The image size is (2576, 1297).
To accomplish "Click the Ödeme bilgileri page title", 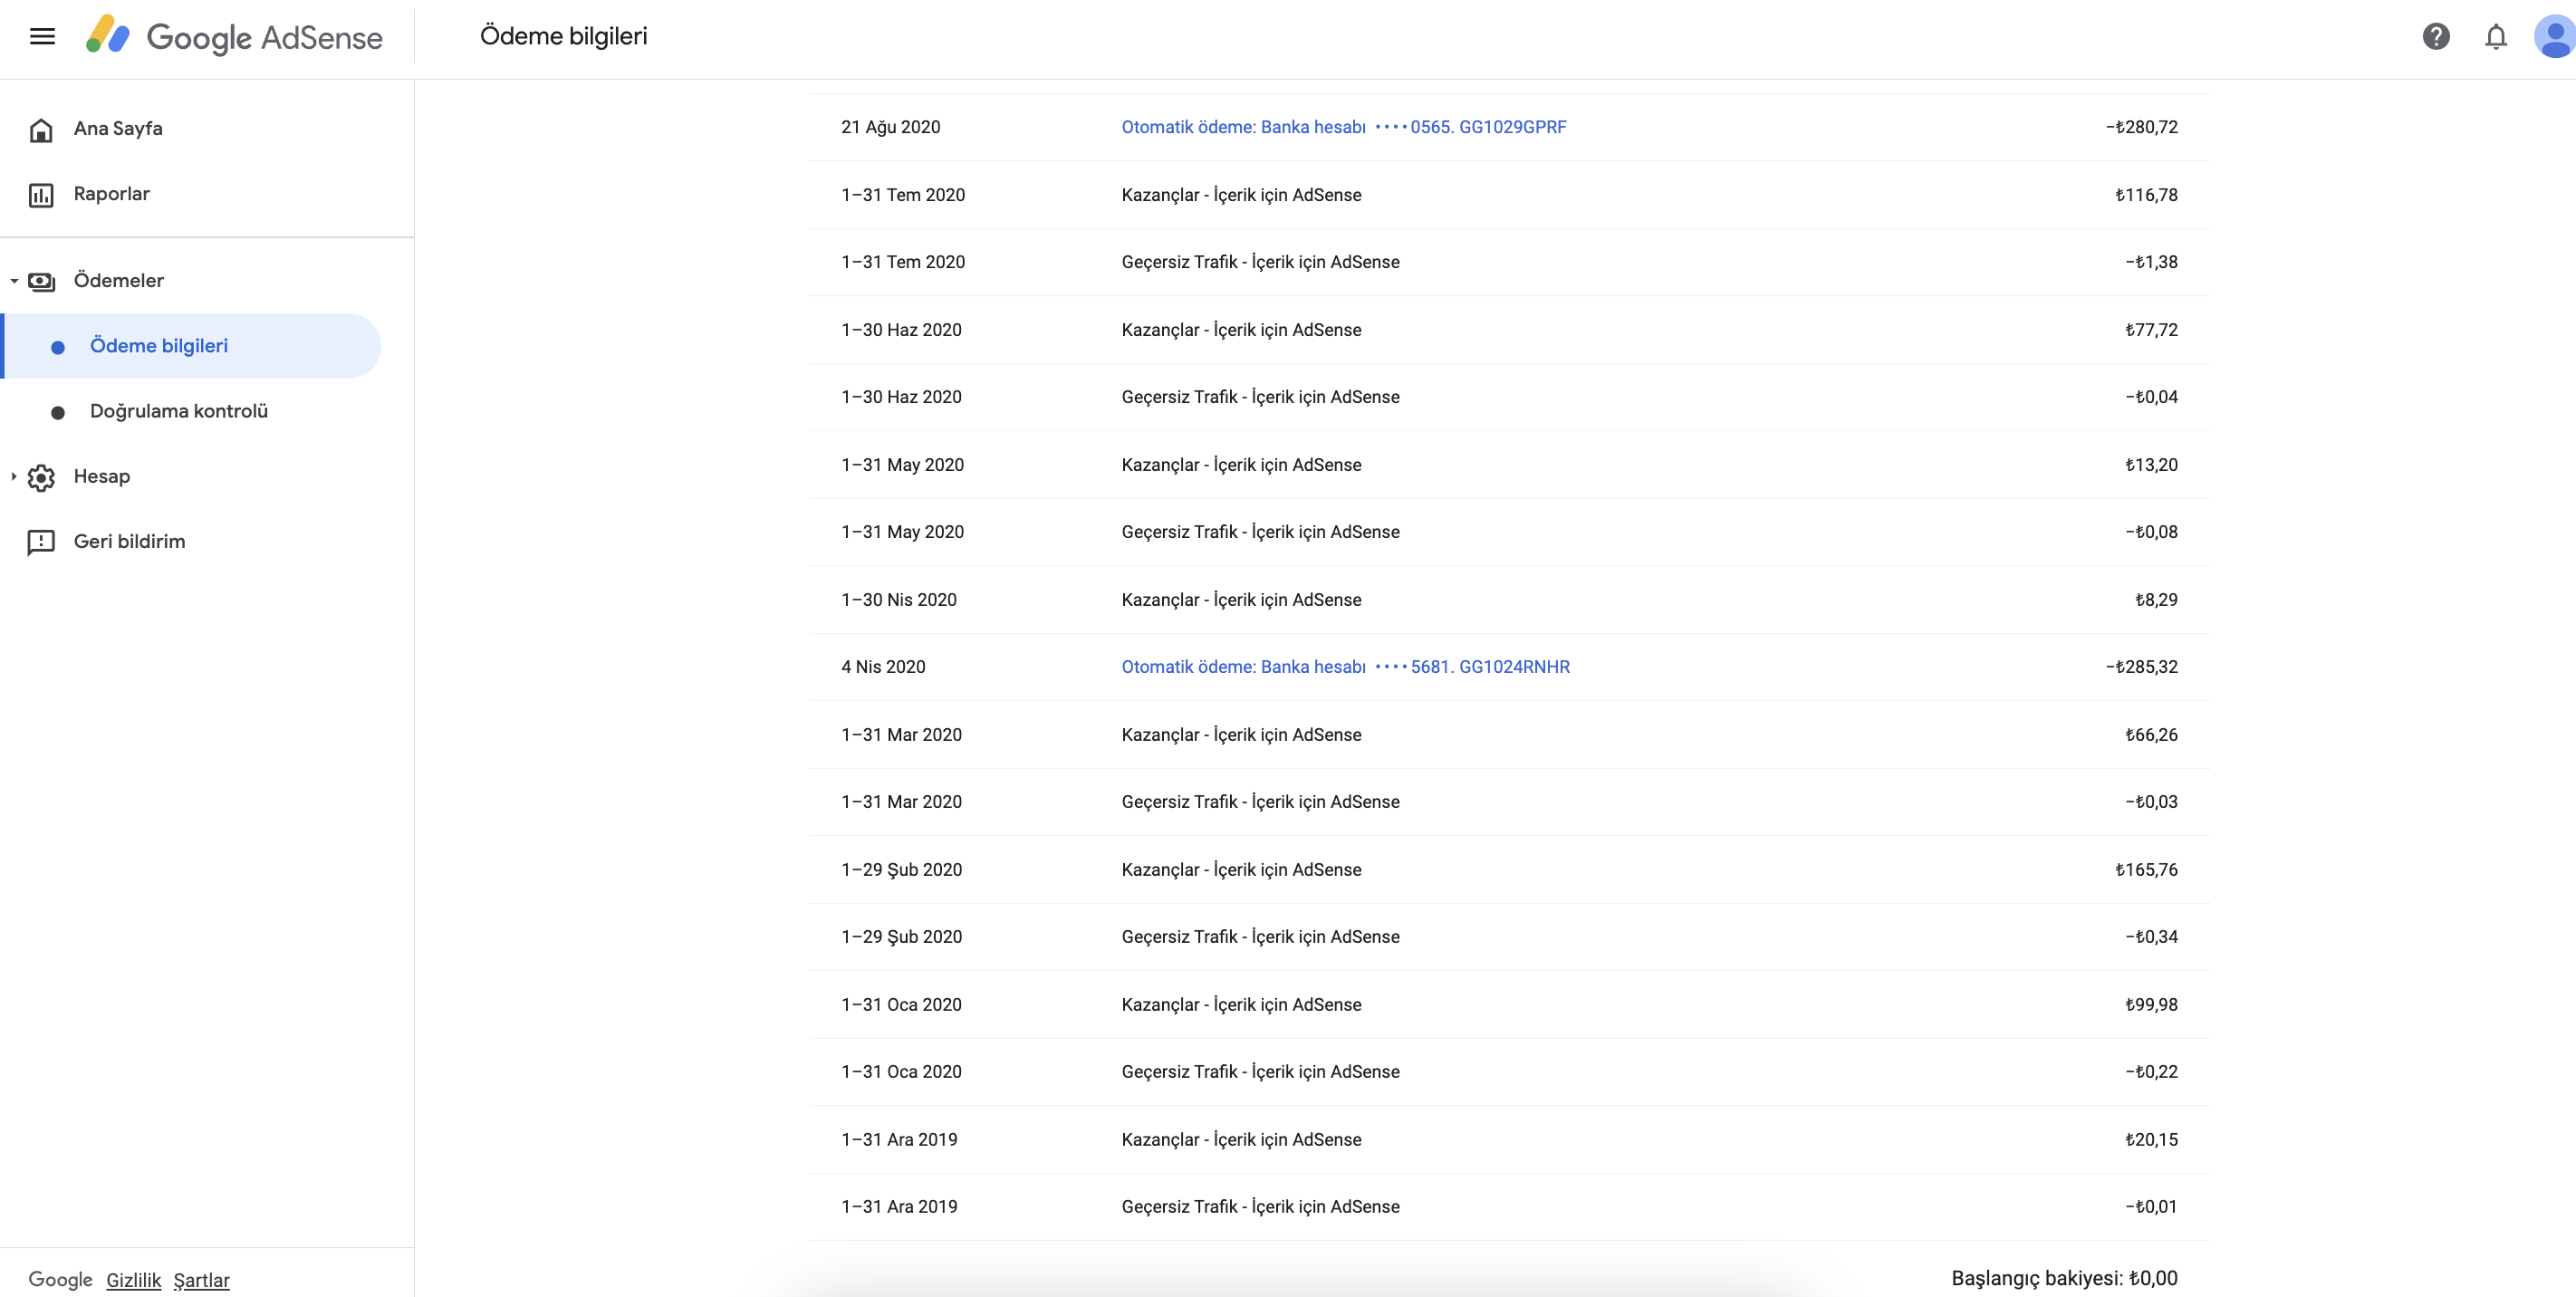I will pyautogui.click(x=564, y=36).
